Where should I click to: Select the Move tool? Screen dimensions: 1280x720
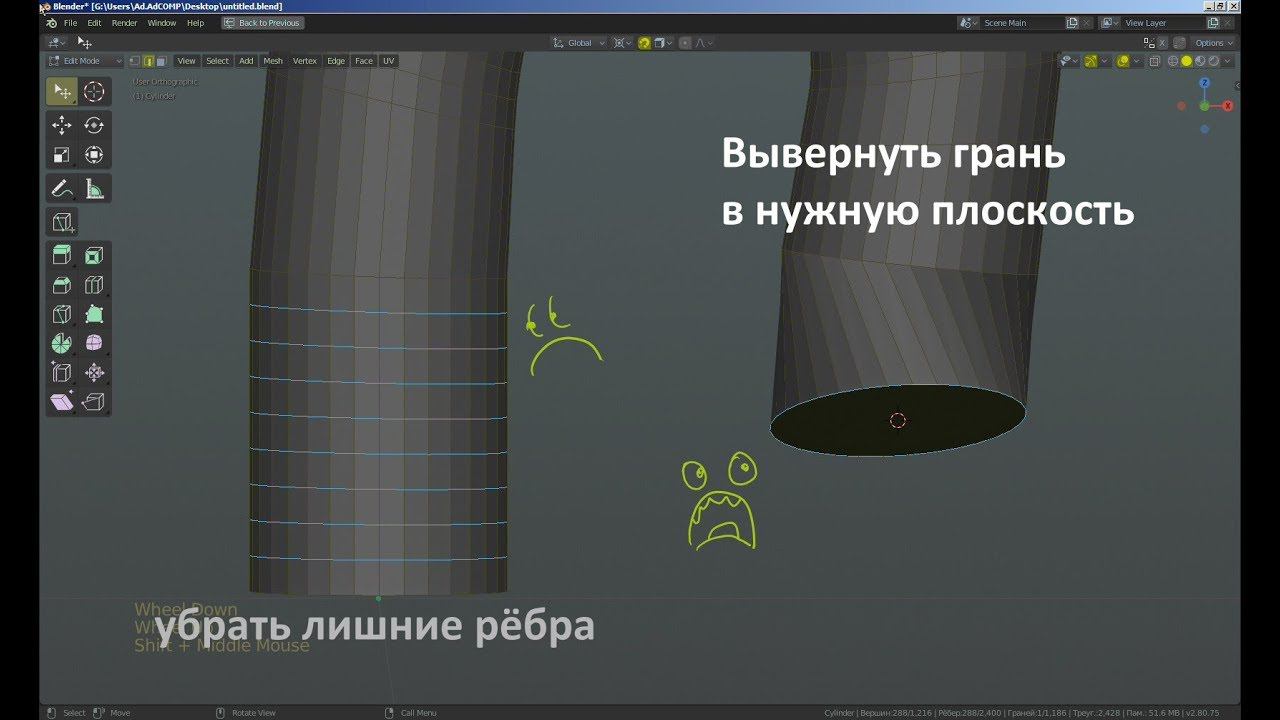62,125
